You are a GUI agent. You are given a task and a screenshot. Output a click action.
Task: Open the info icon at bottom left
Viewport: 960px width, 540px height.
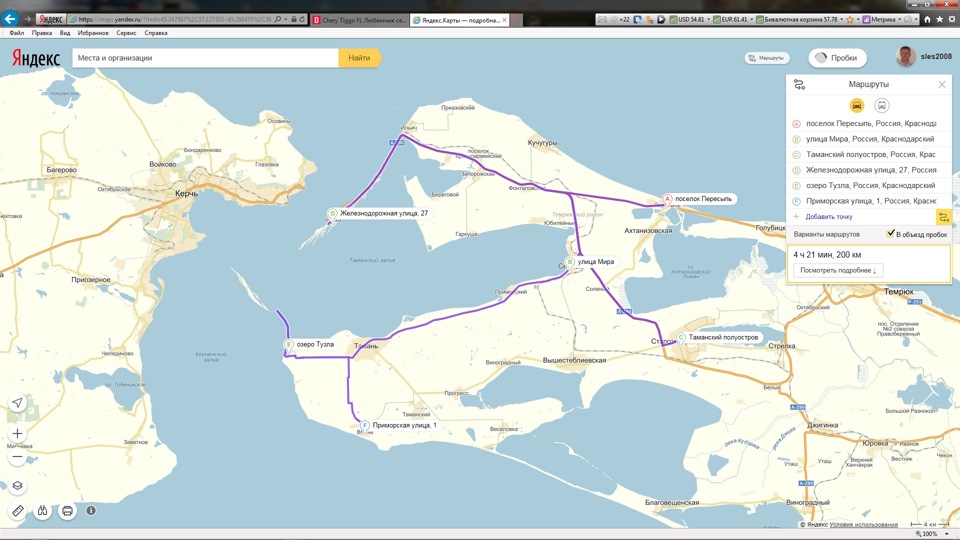pyautogui.click(x=91, y=510)
